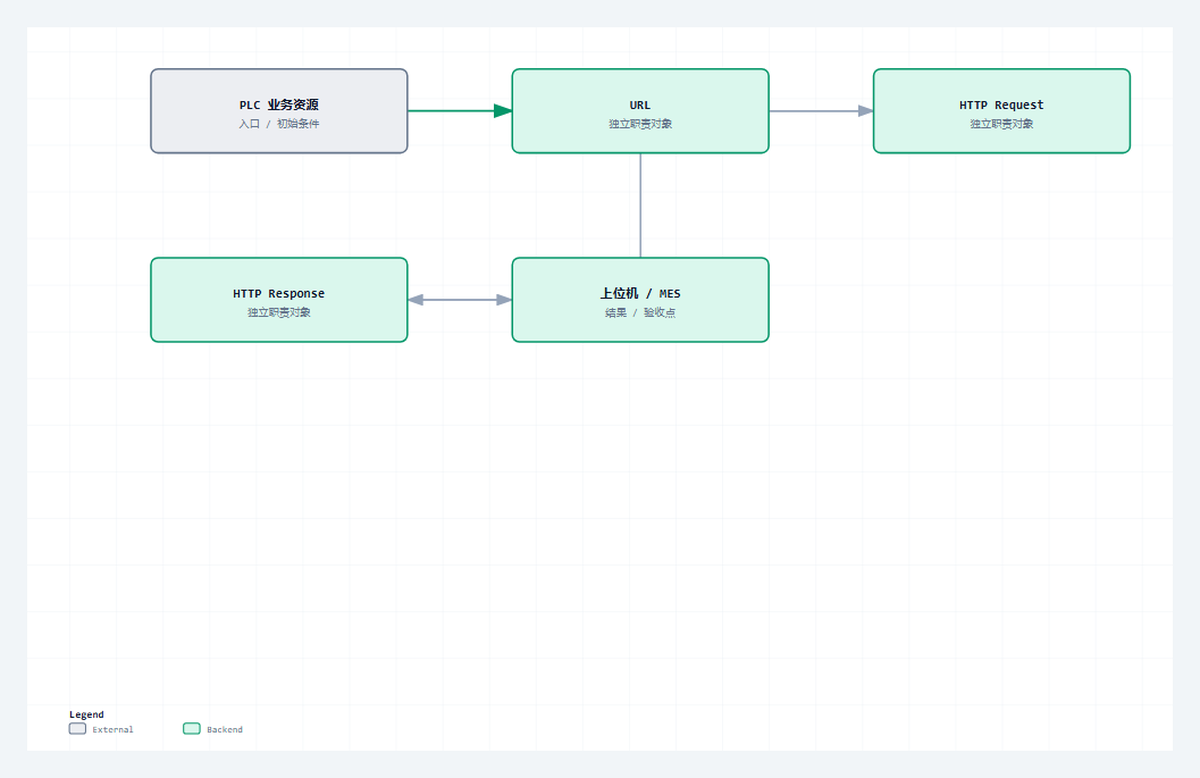The image size is (1200, 778).
Task: Select the green arrow from PLC to URL
Action: pyautogui.click(x=460, y=111)
